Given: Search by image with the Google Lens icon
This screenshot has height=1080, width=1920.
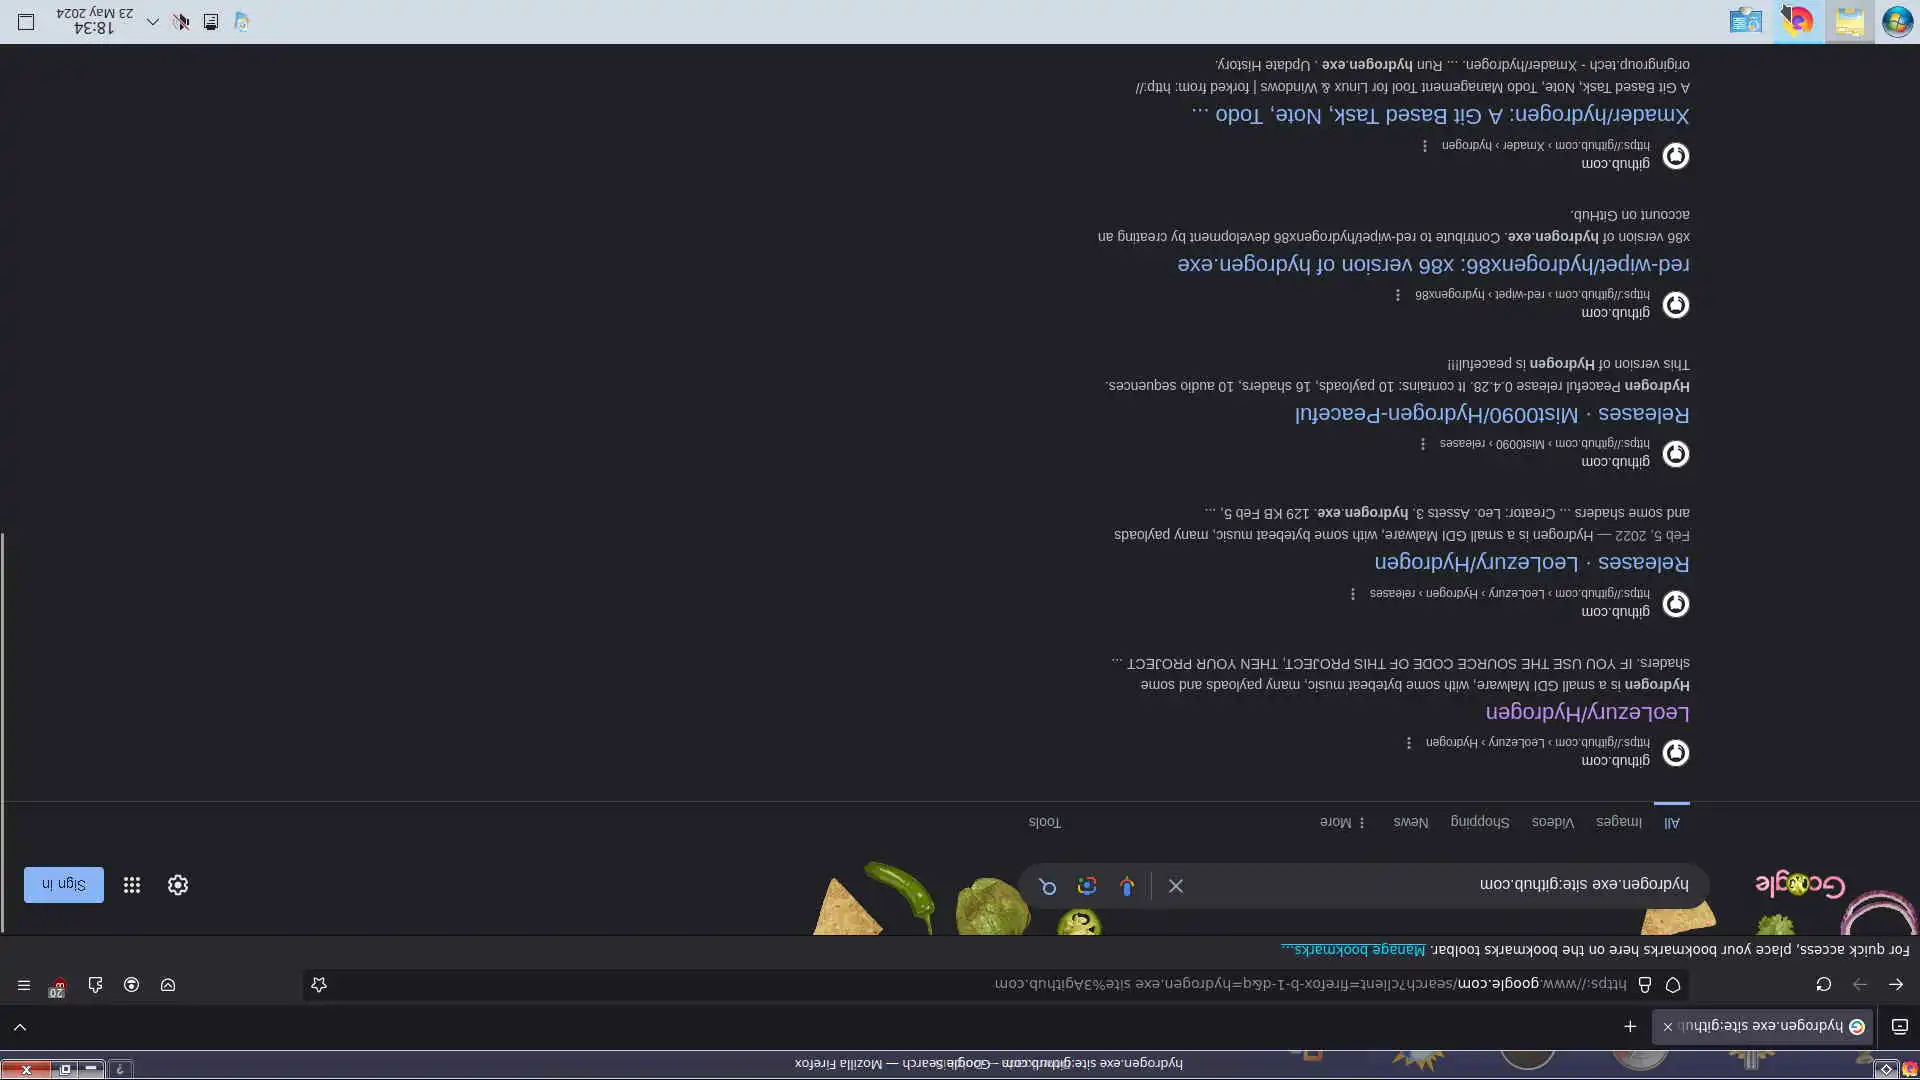Looking at the screenshot, I should 1087,886.
